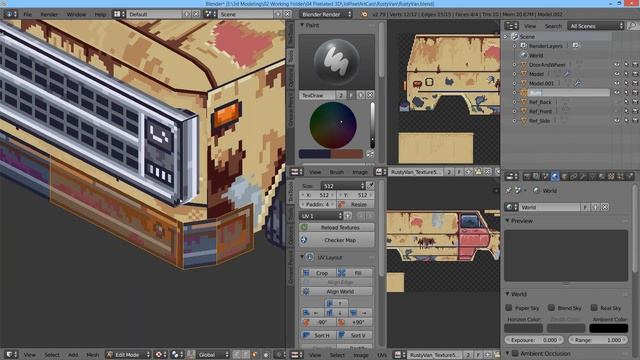Enable the Real Sky checkbox
This screenshot has height=360, width=640.
click(594, 307)
